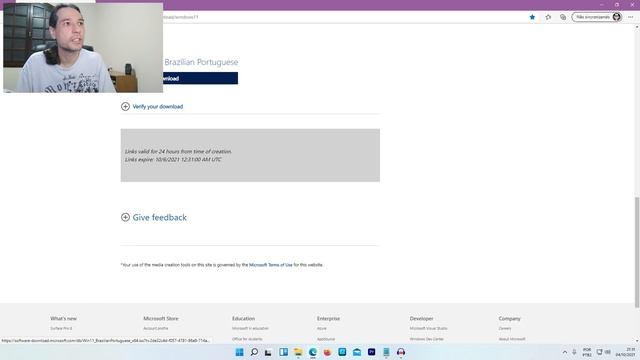The image size is (640, 360).
Task: Open network and volume quick settings
Action: (604, 352)
